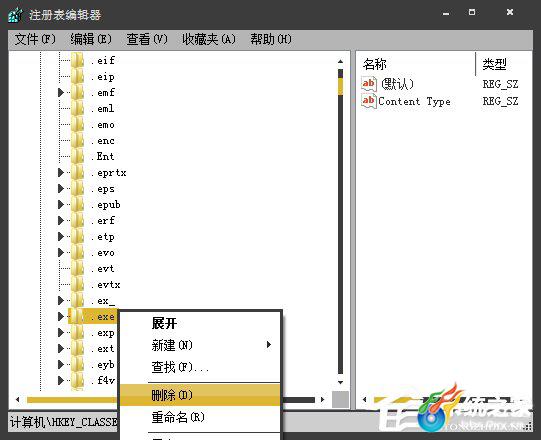Image resolution: width=541 pixels, height=440 pixels.
Task: Select the .evo tree item
Action: point(106,253)
